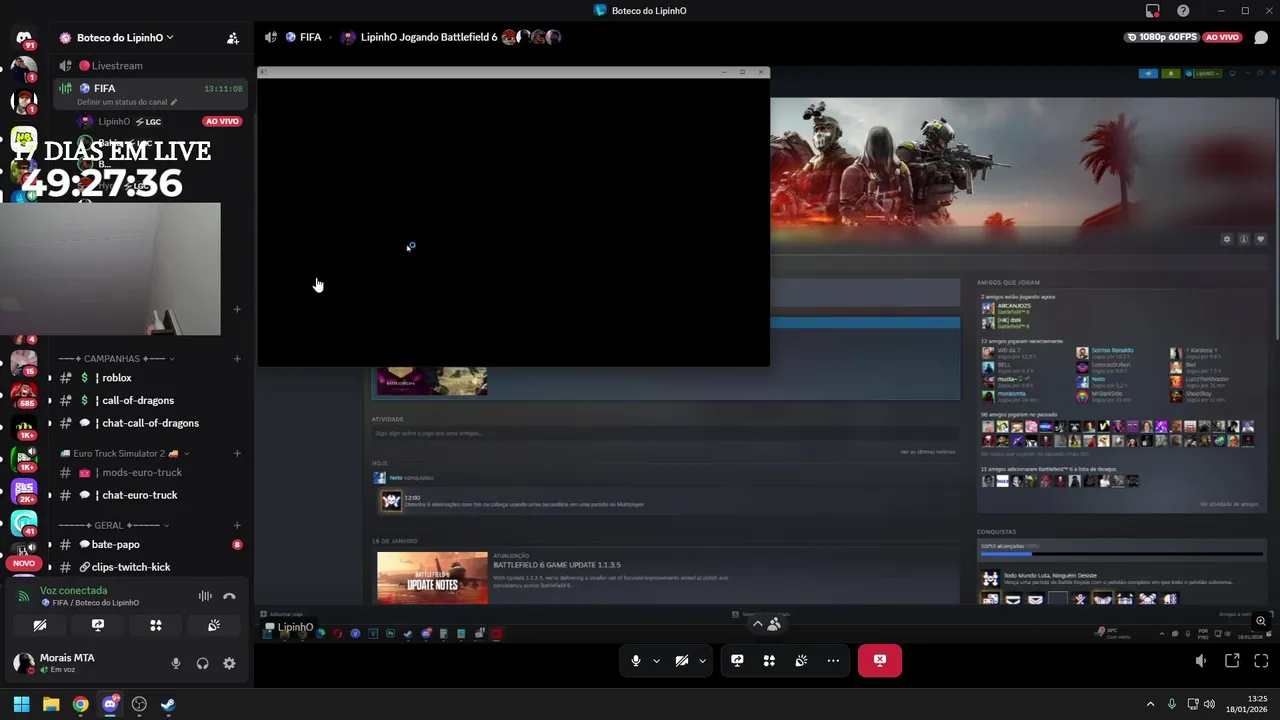This screenshot has width=1280, height=720.
Task: Open Steam from taskbar
Action: click(x=168, y=704)
